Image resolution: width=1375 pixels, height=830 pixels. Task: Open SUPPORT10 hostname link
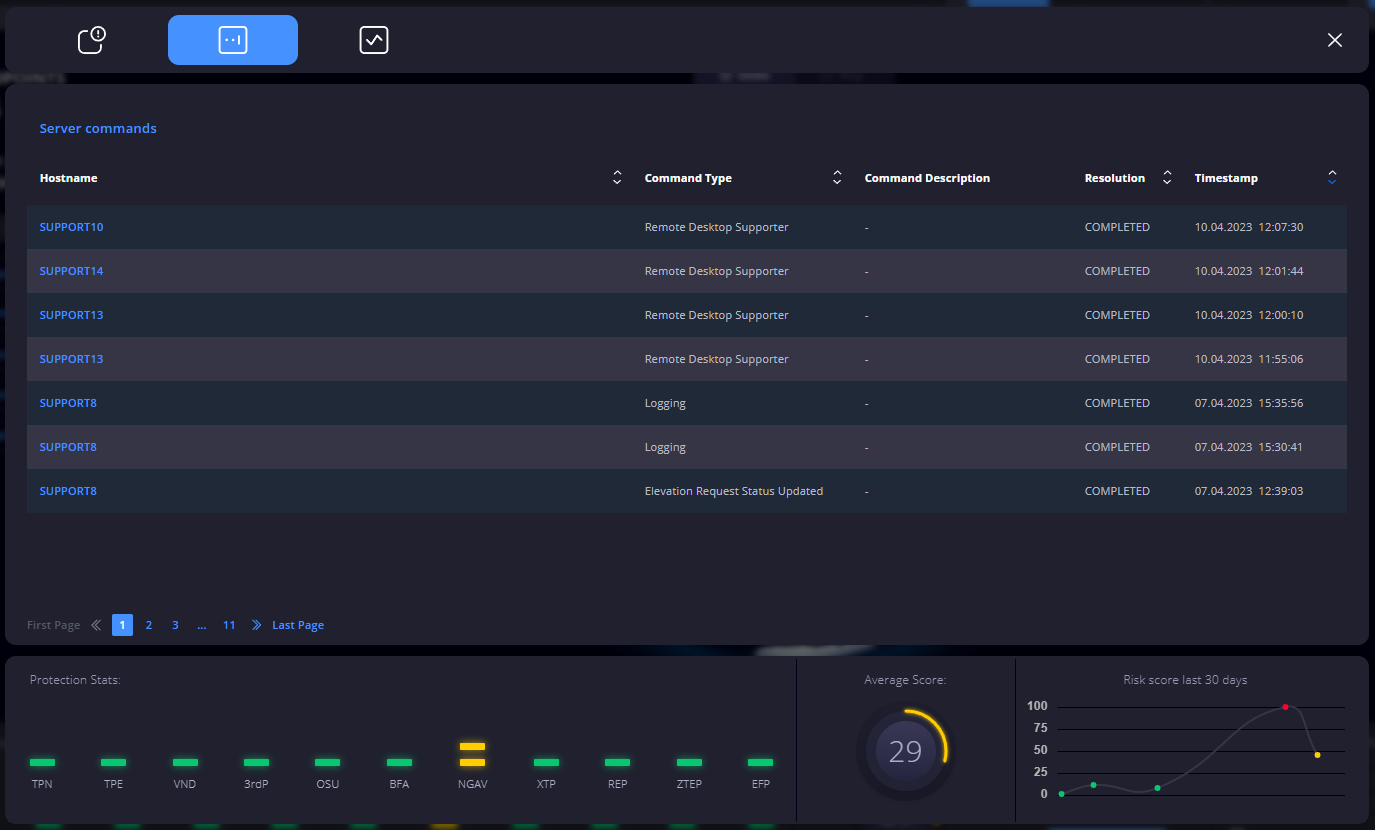71,227
